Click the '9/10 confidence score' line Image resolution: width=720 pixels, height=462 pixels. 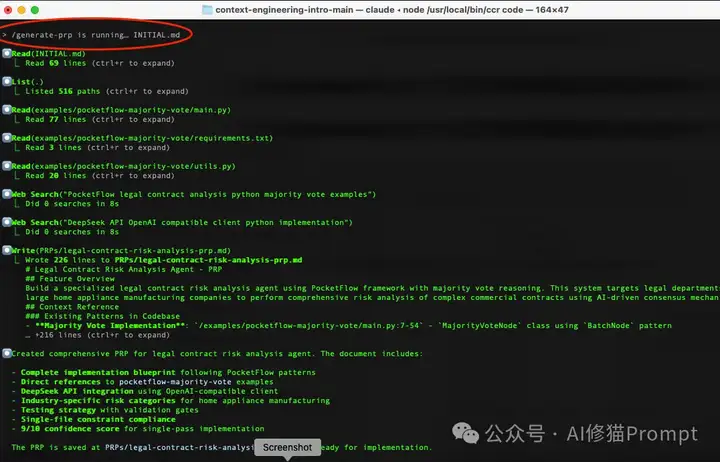click(138, 428)
